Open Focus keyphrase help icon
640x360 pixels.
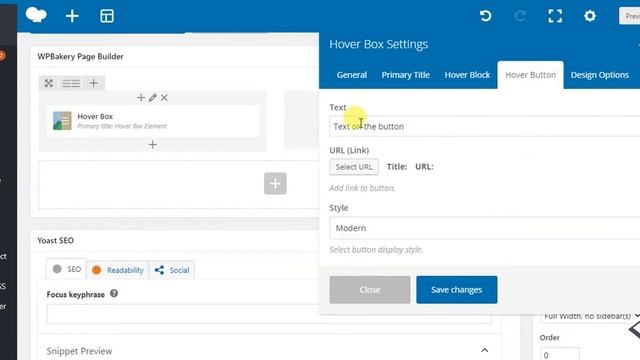coord(114,293)
